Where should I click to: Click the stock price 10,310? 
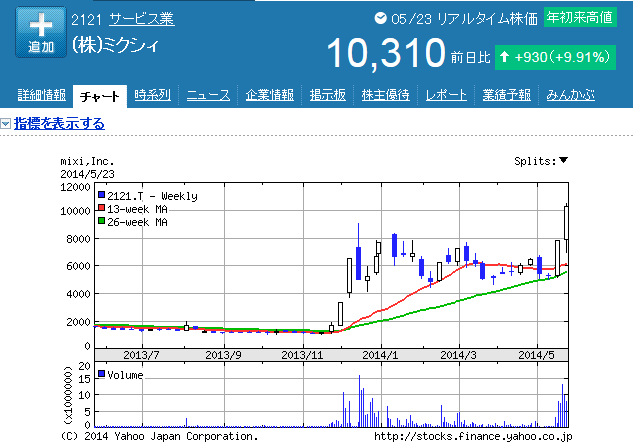pos(386,54)
